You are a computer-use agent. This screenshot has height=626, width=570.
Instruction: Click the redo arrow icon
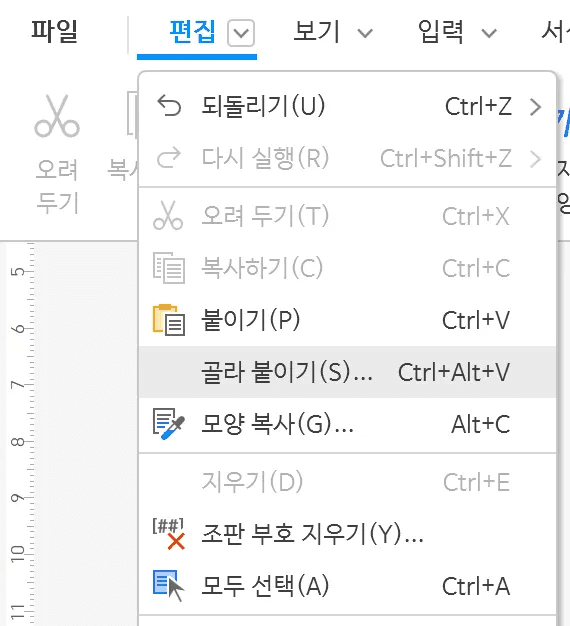click(169, 158)
